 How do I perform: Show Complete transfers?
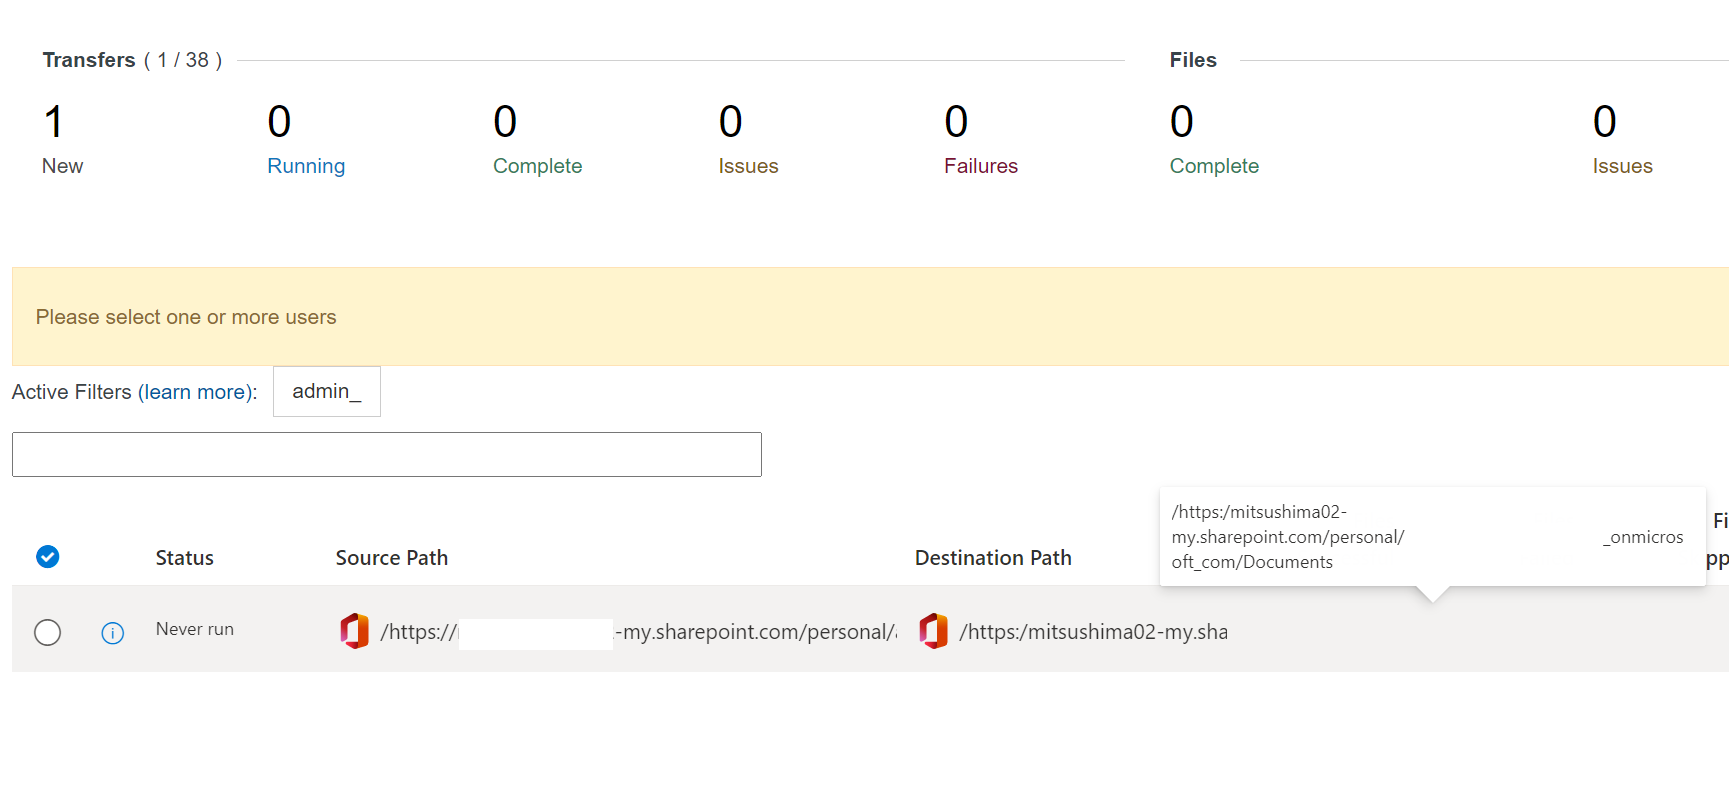(537, 140)
